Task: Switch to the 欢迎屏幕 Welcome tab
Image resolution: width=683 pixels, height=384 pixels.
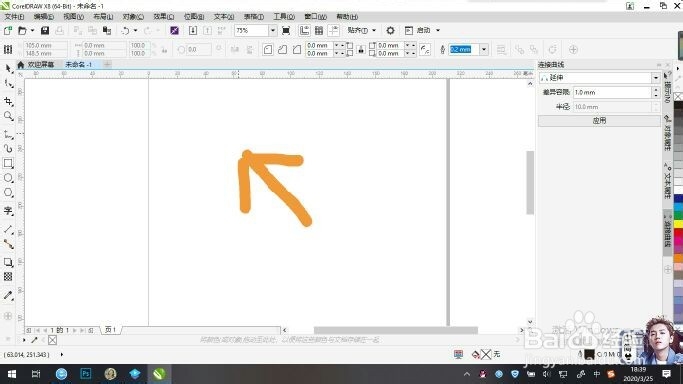Action: tap(41, 64)
